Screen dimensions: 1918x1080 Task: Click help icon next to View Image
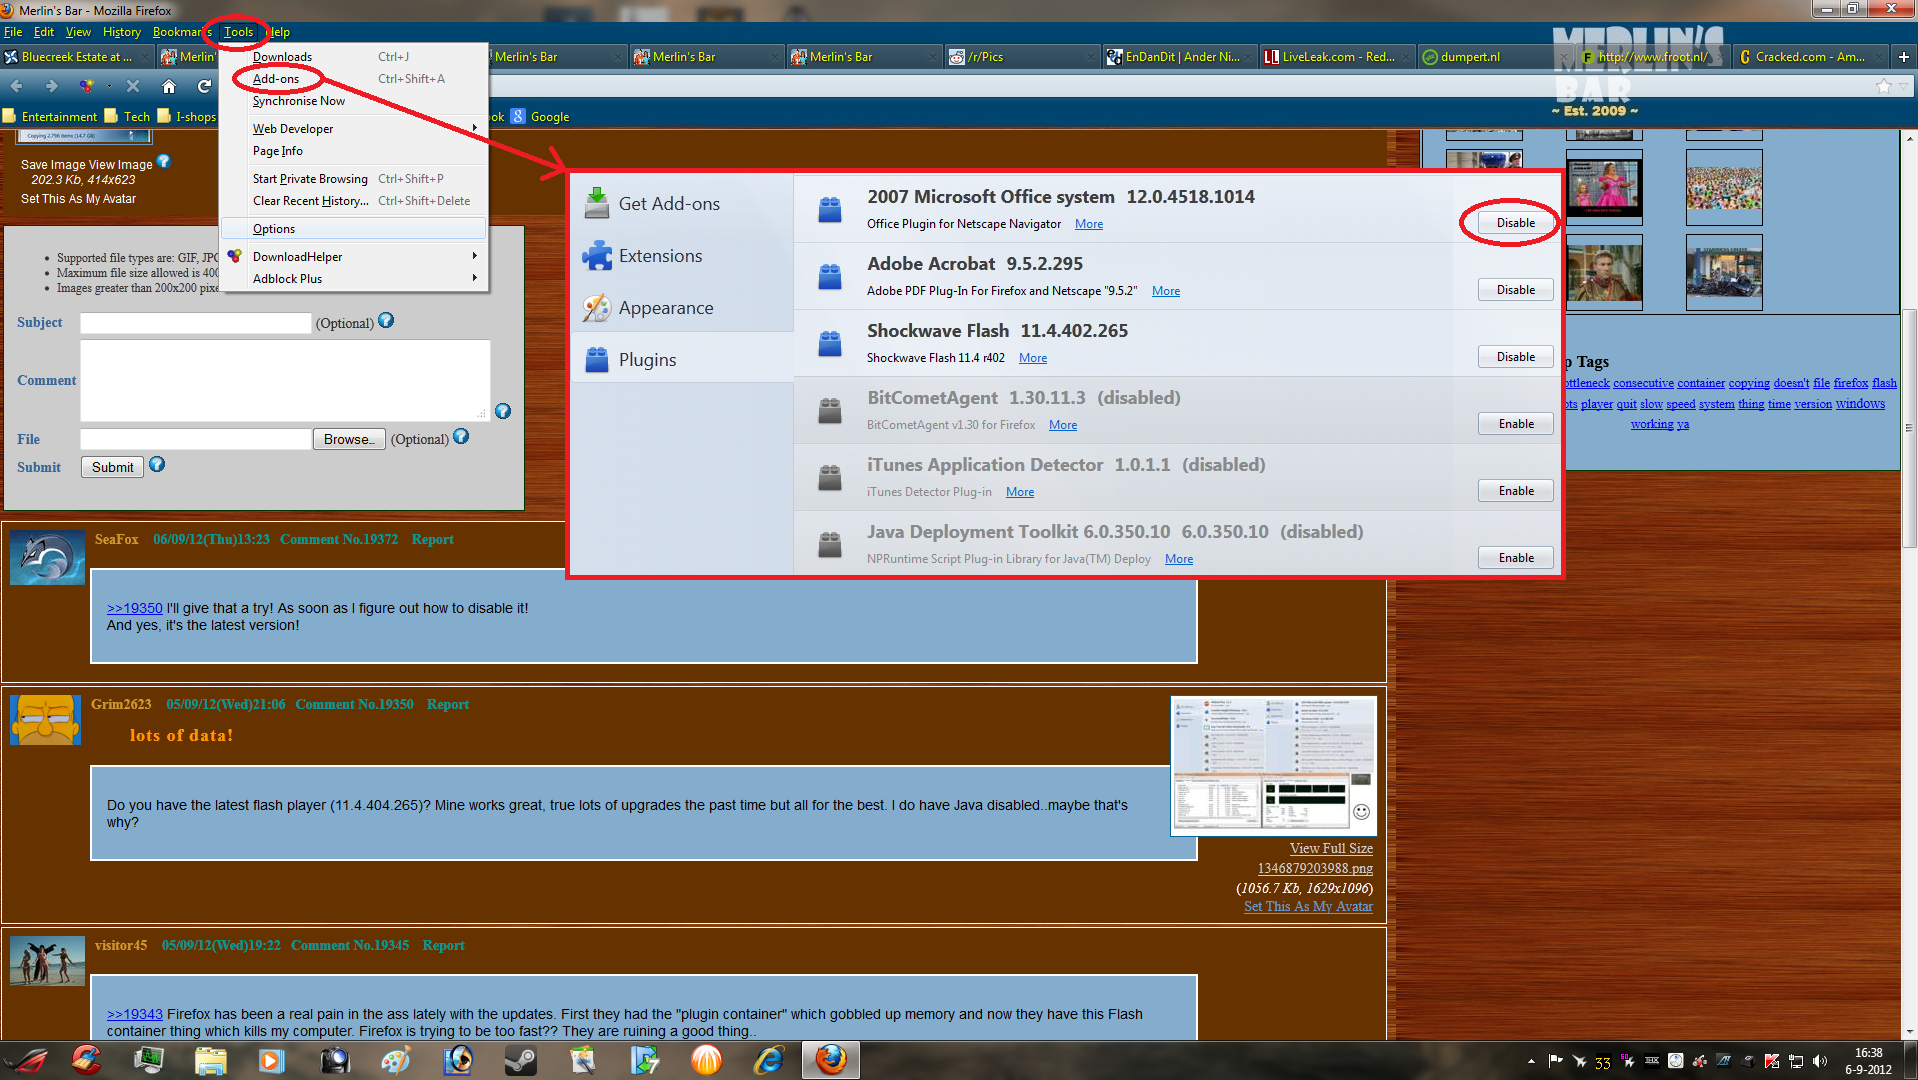tap(164, 161)
